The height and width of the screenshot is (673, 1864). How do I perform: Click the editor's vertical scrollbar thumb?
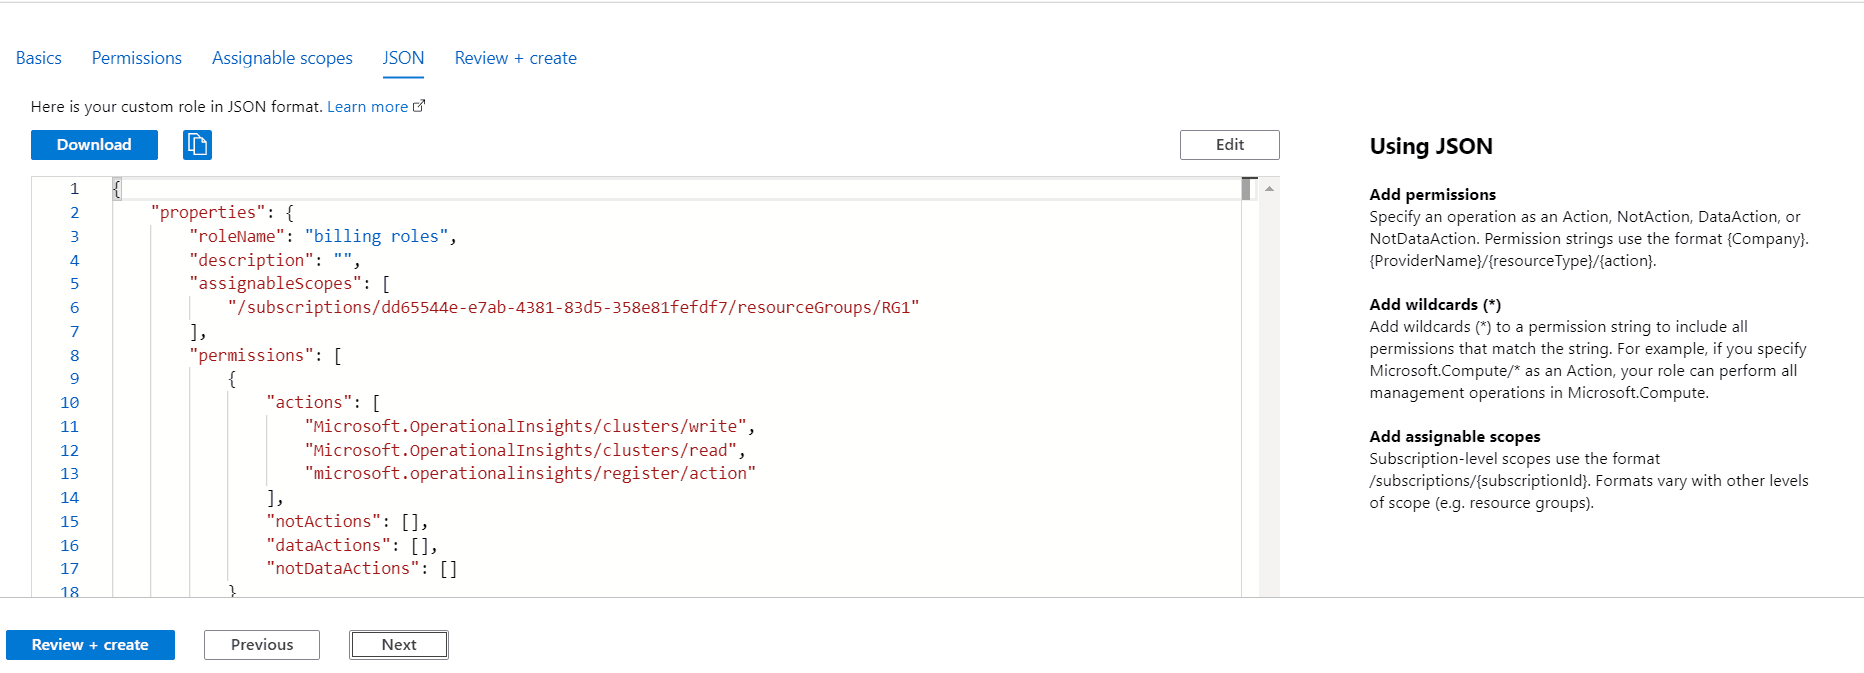click(1248, 189)
